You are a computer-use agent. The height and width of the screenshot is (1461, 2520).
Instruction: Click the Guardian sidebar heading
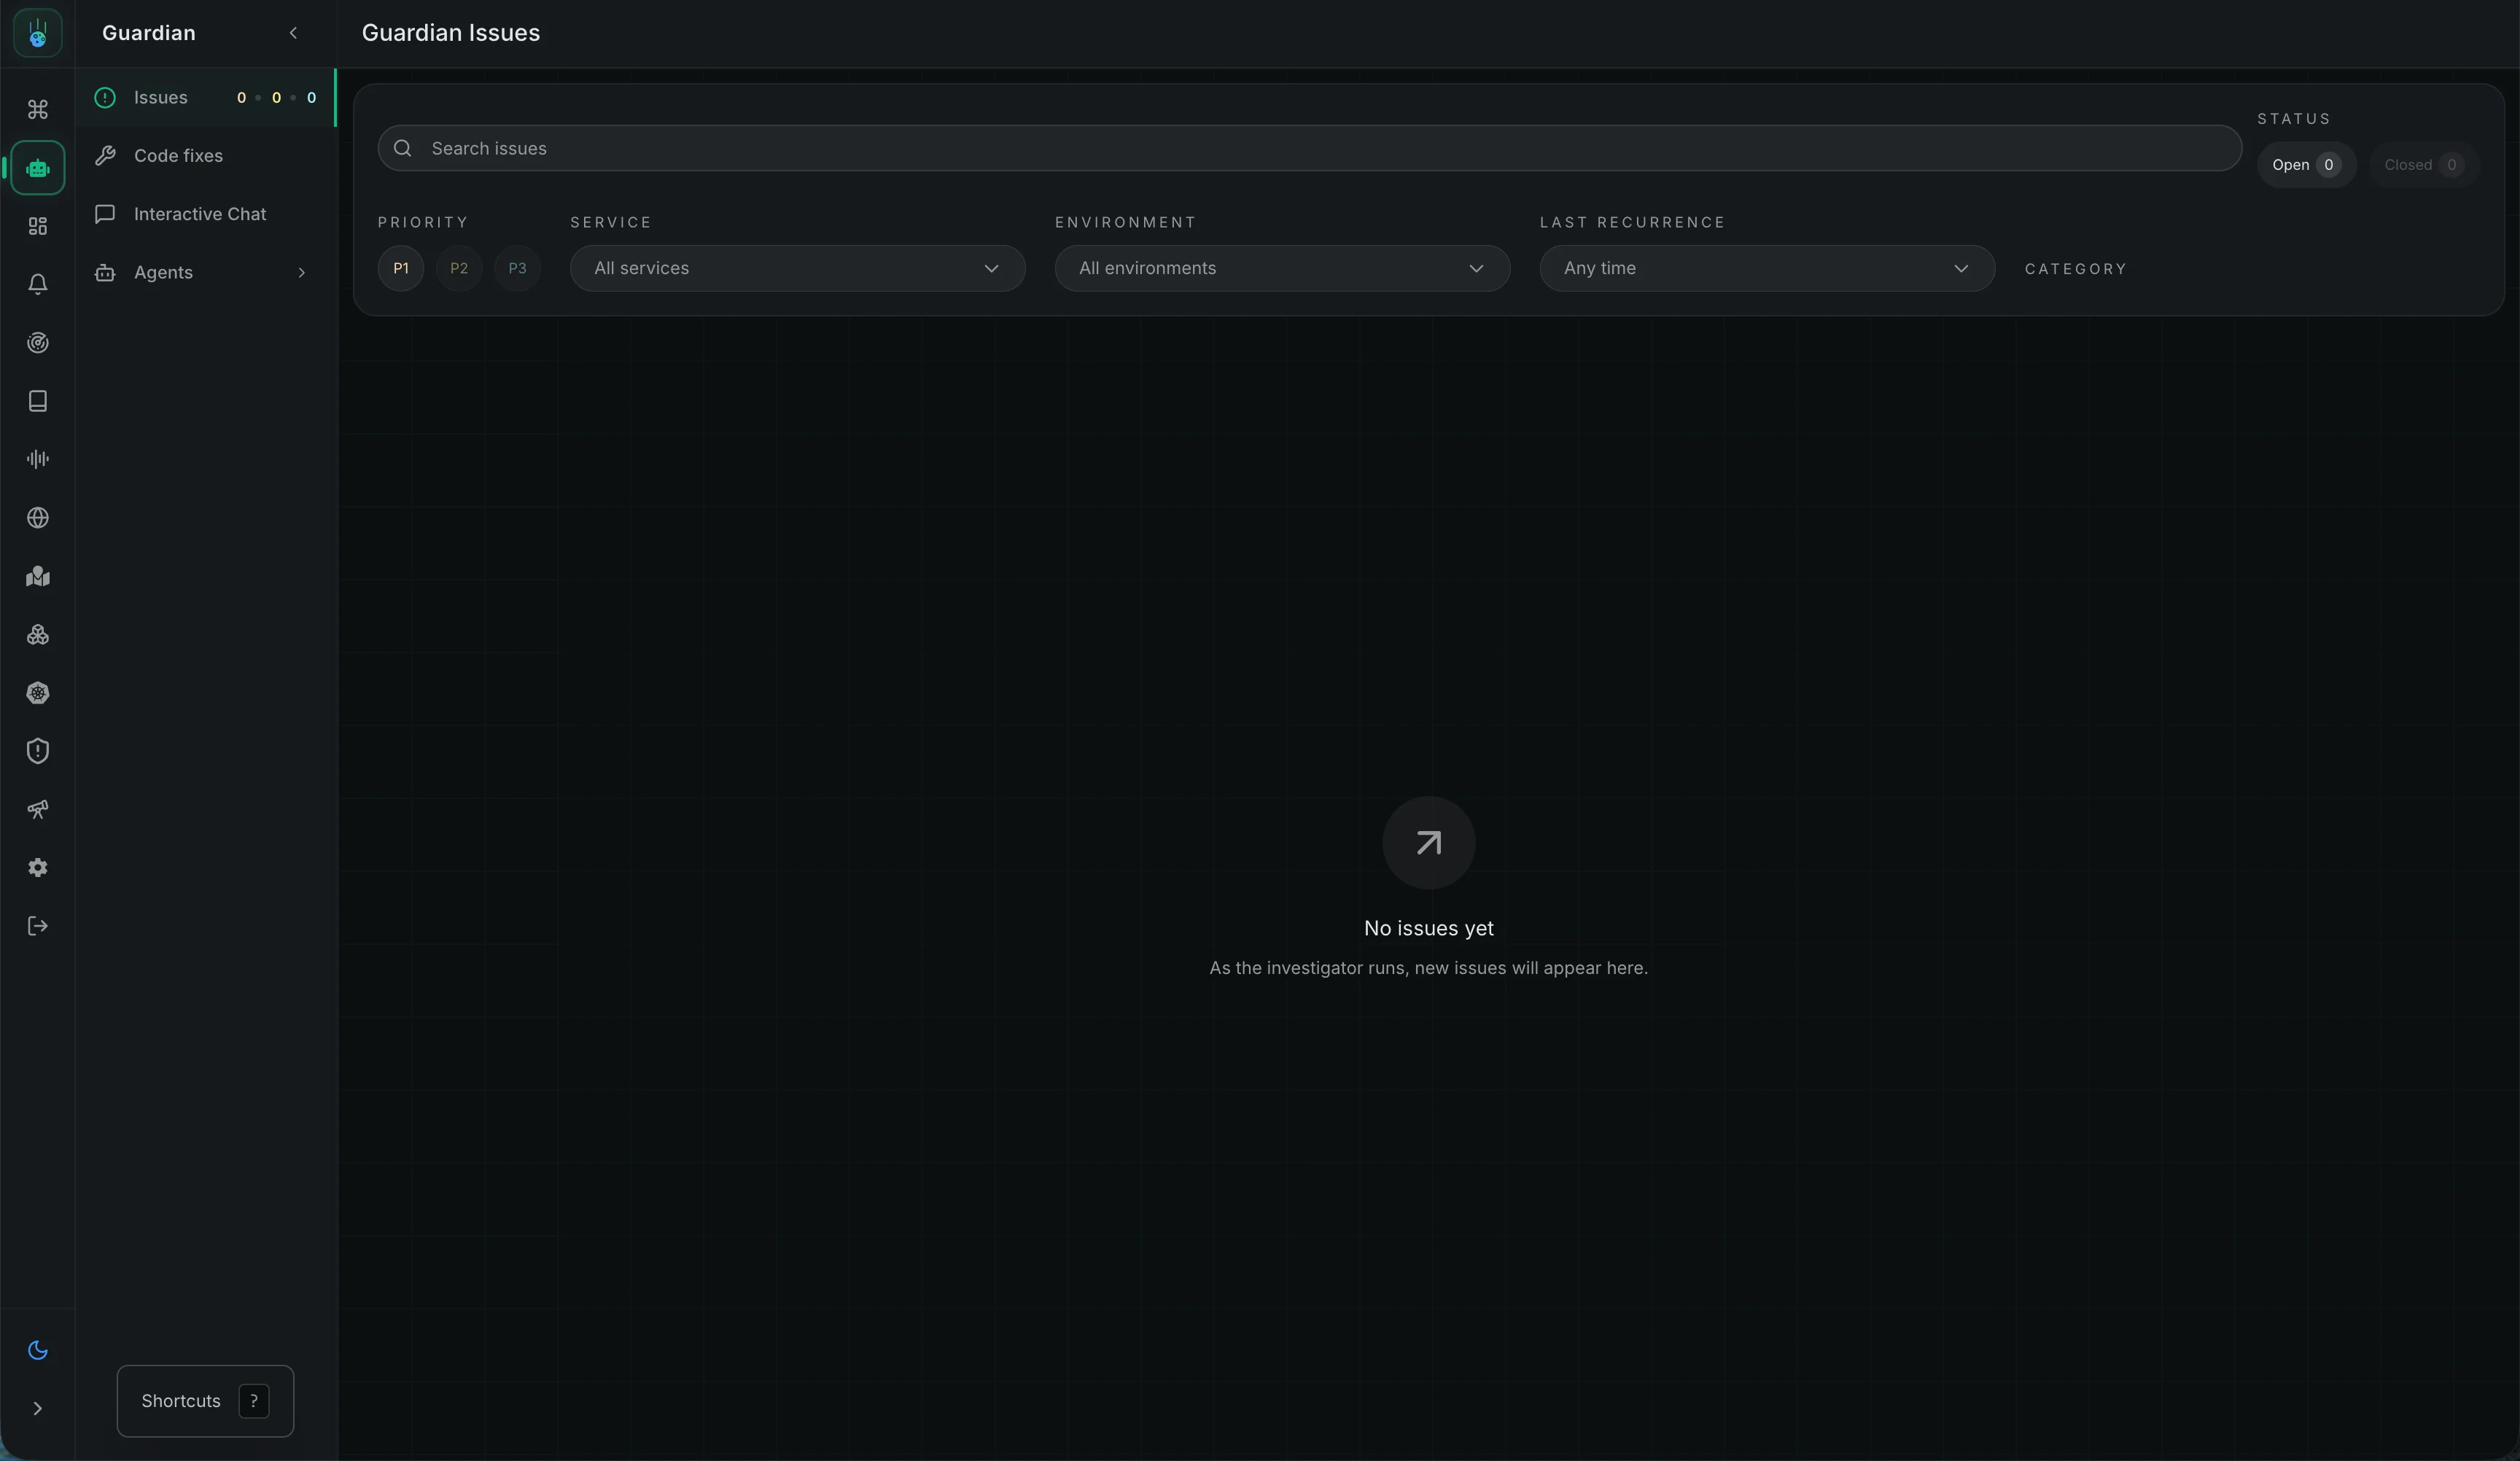click(x=148, y=33)
